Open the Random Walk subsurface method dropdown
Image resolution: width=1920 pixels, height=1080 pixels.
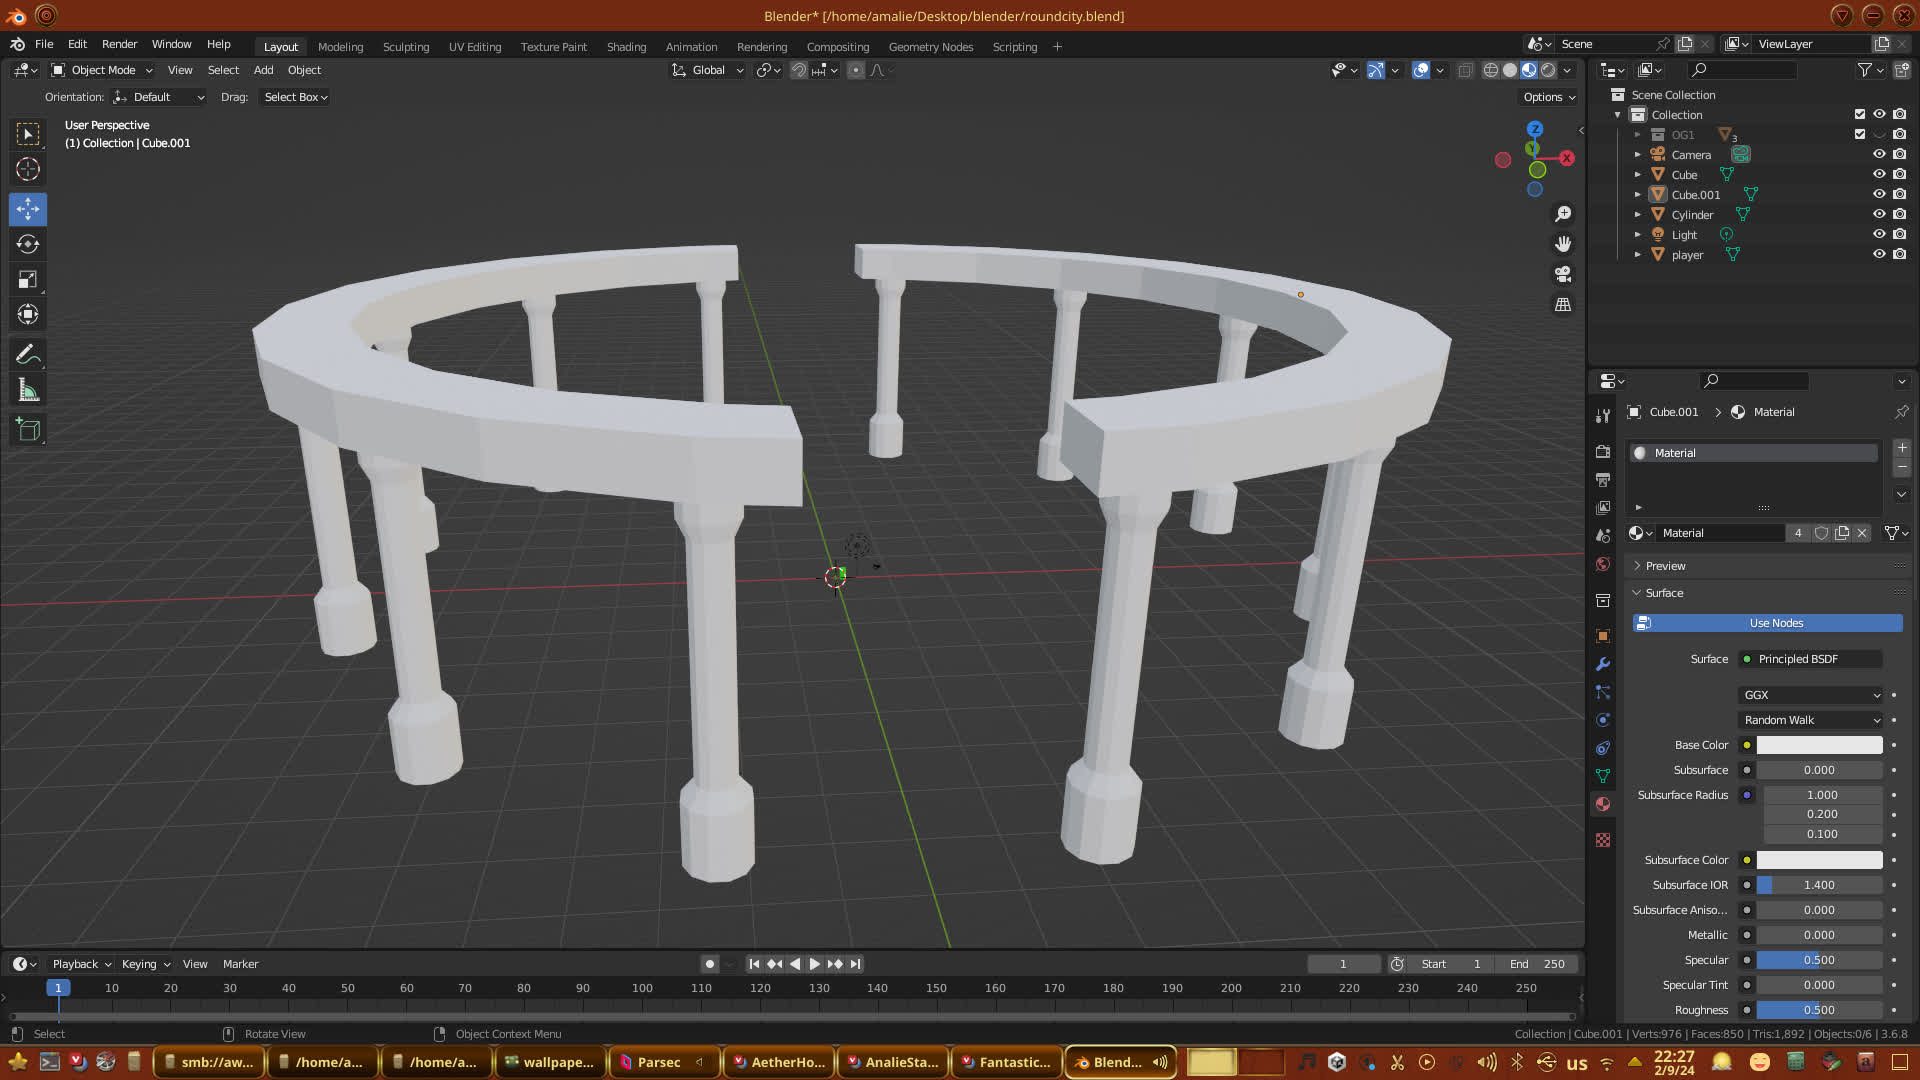tap(1811, 720)
